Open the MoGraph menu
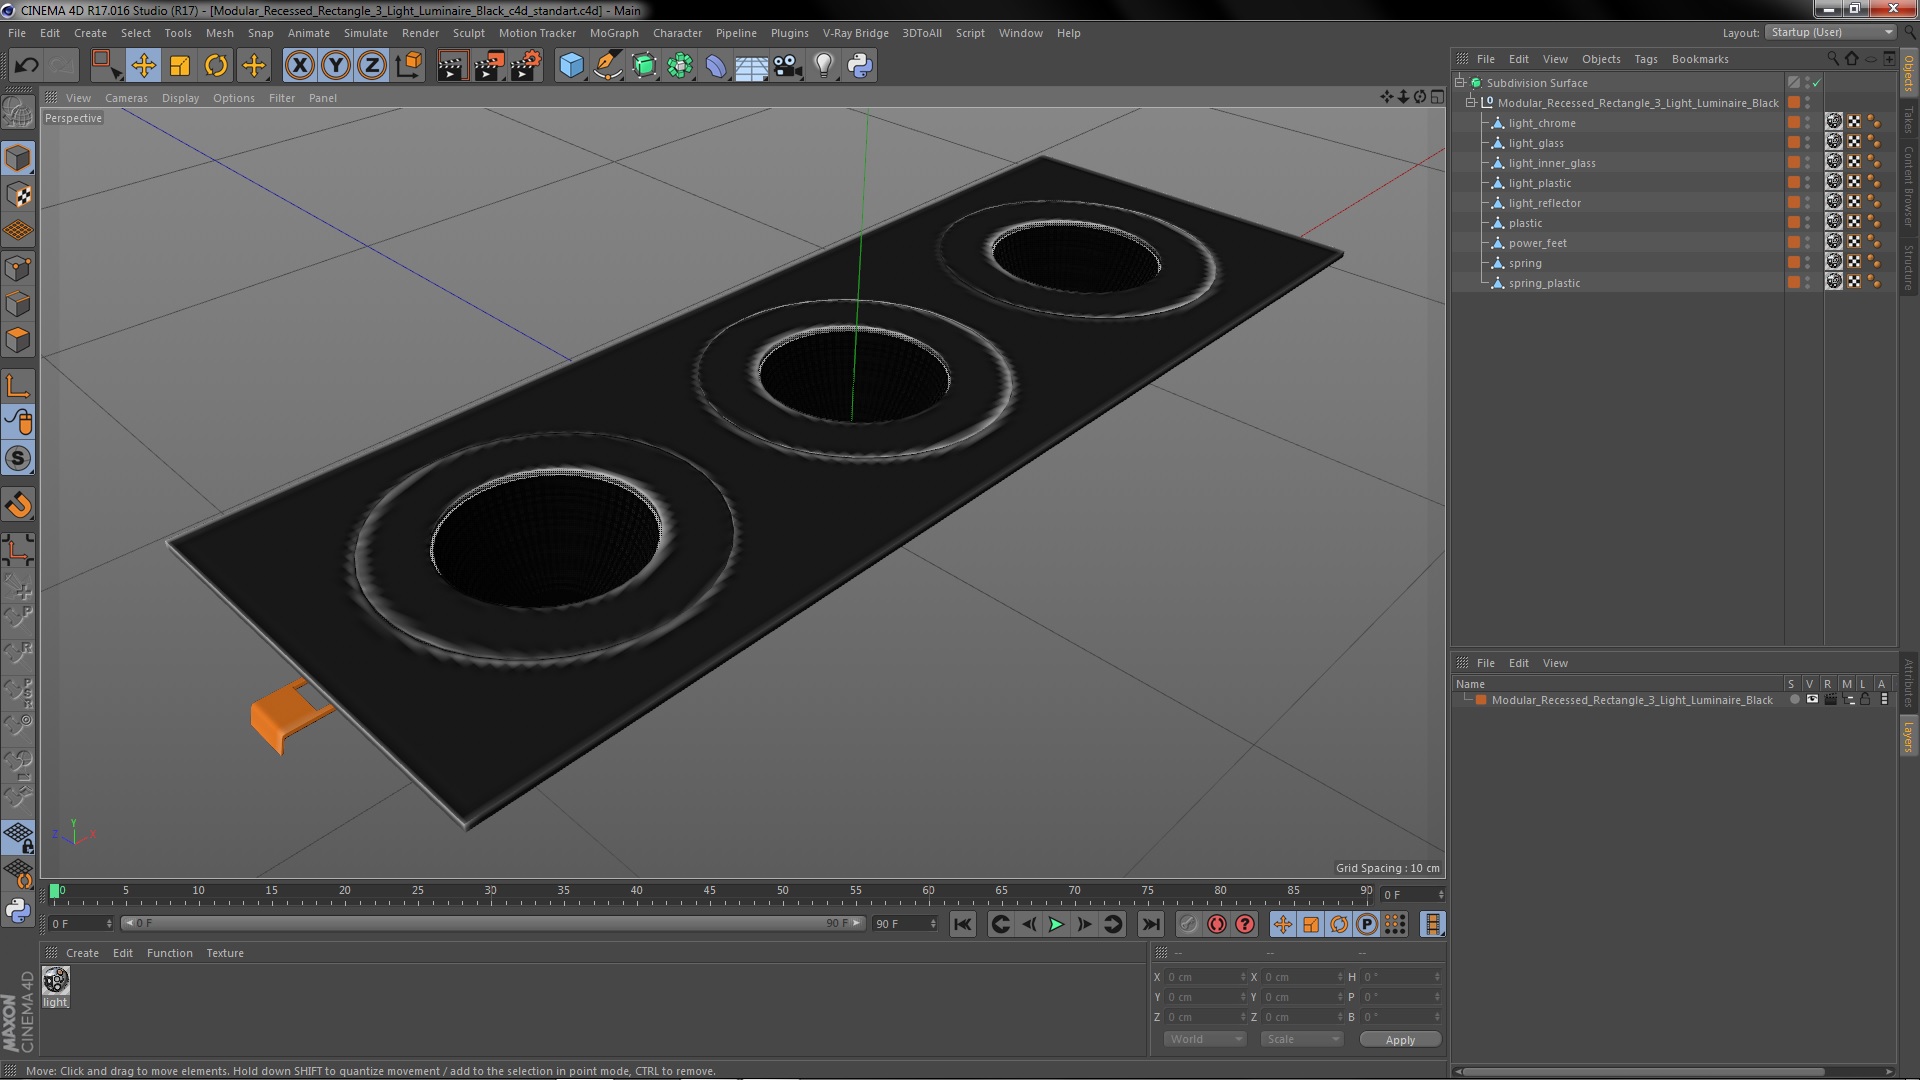Image resolution: width=1920 pixels, height=1080 pixels. coord(613,33)
